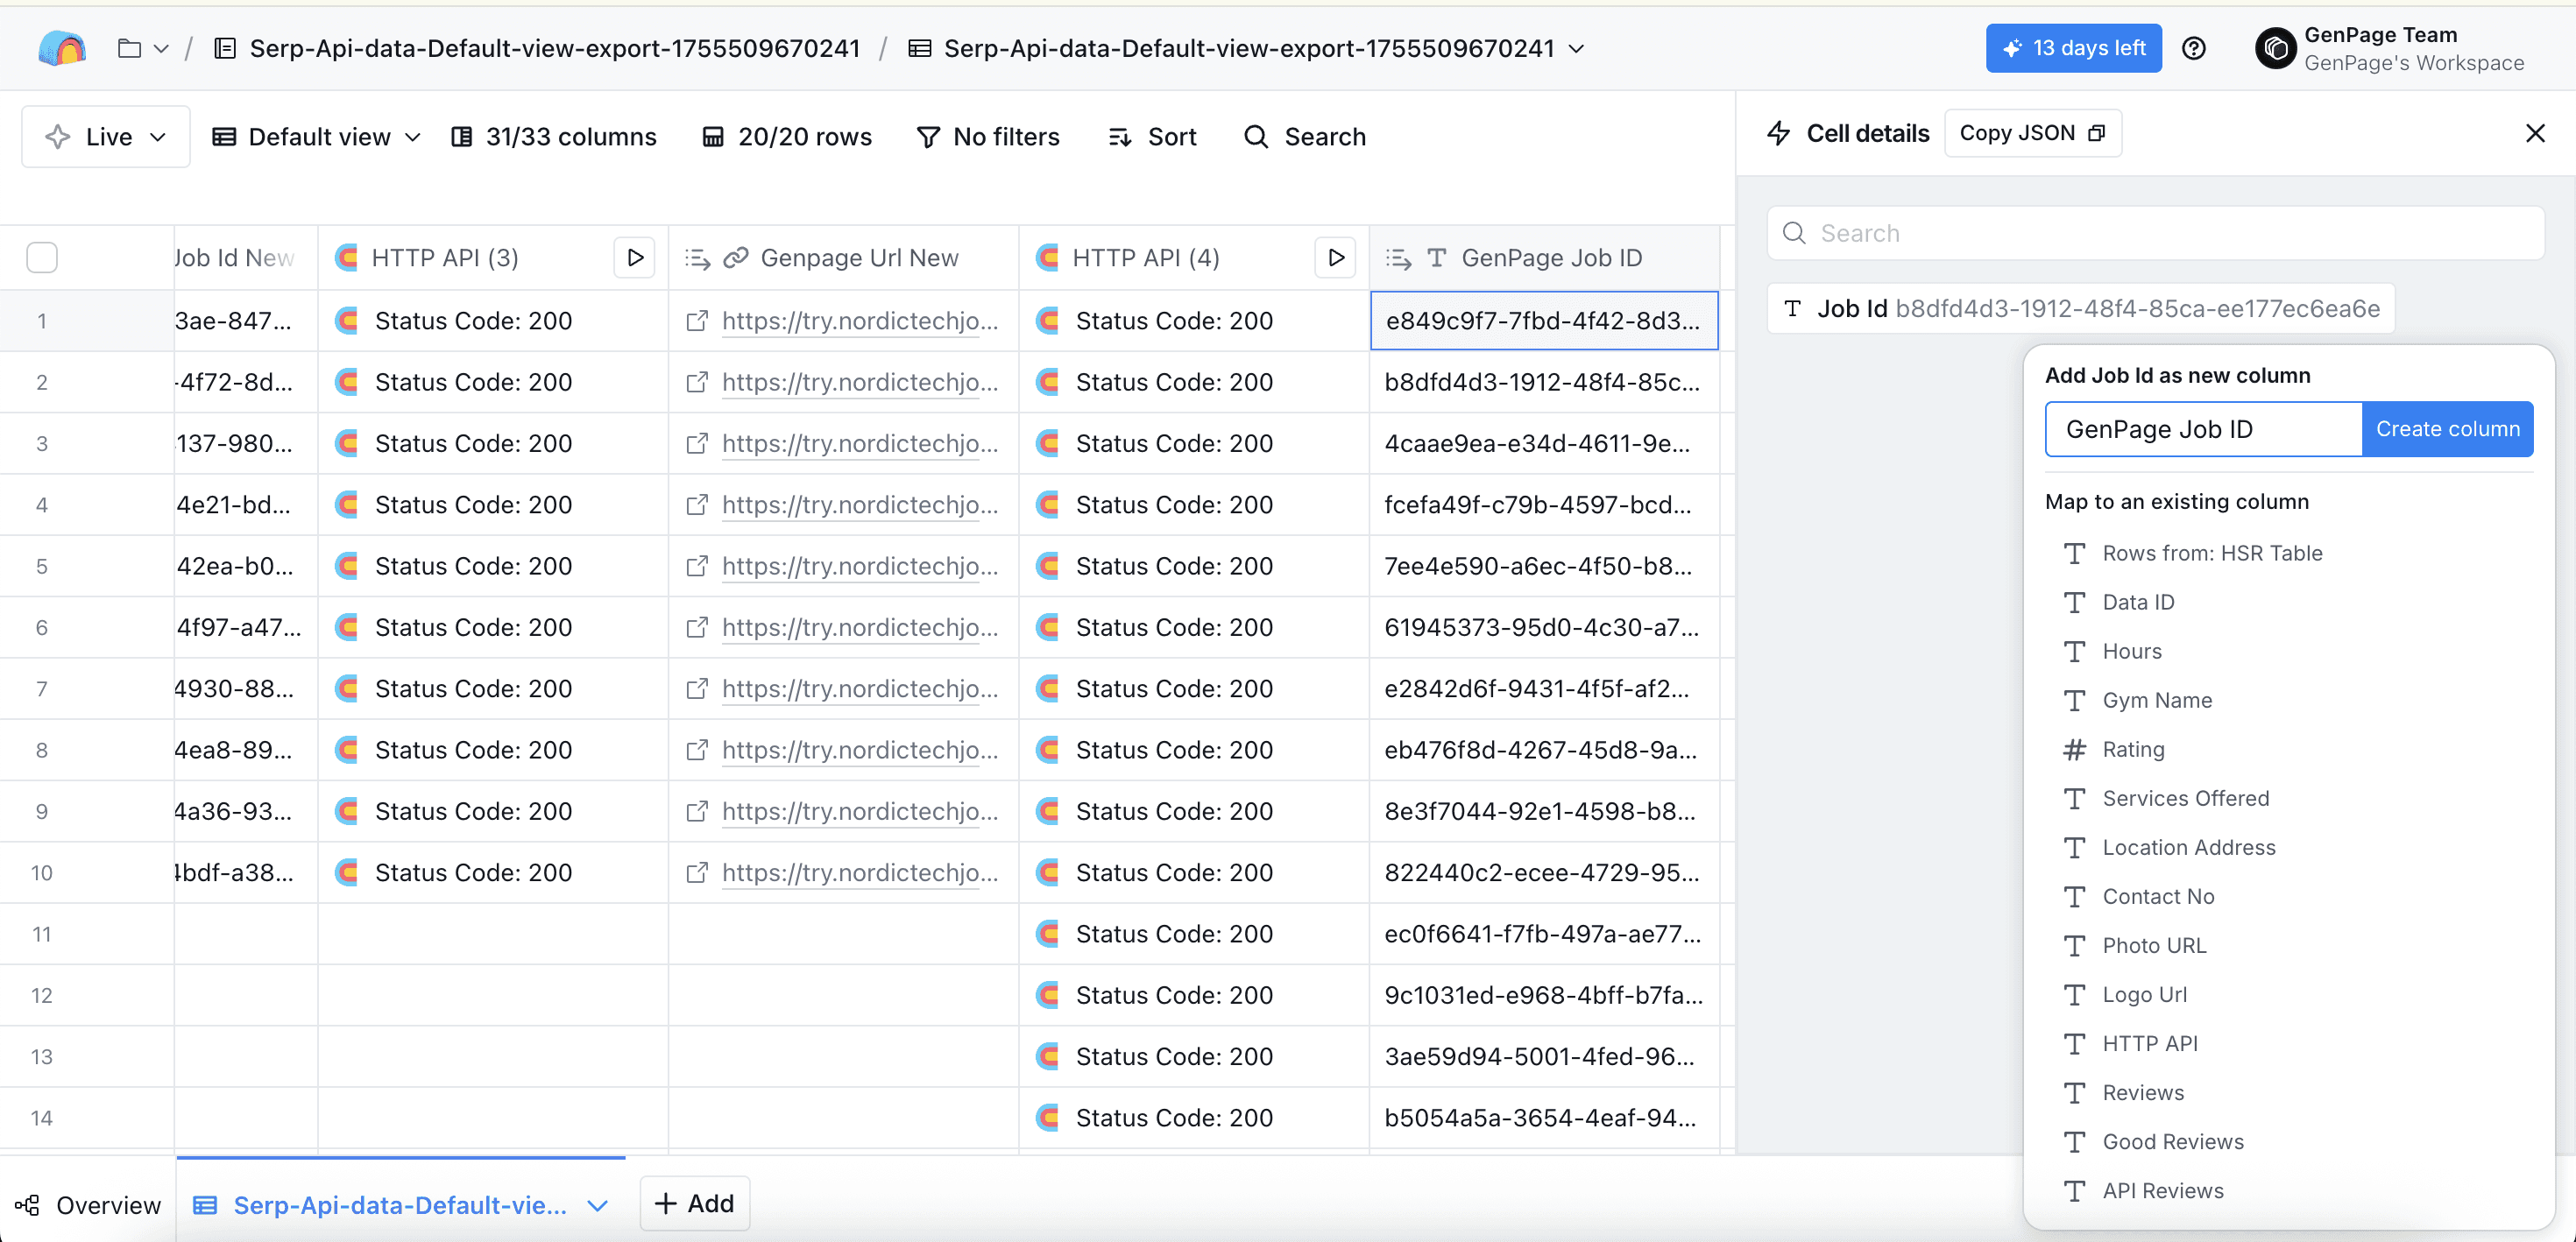Expand the Live mode dropdown
This screenshot has width=2576, height=1242.
(x=106, y=137)
